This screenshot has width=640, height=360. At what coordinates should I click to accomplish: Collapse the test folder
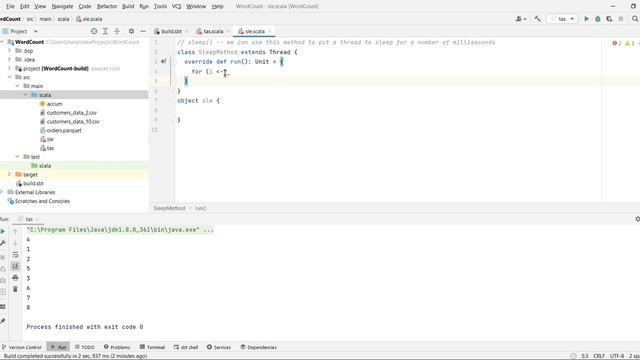pyautogui.click(x=18, y=157)
